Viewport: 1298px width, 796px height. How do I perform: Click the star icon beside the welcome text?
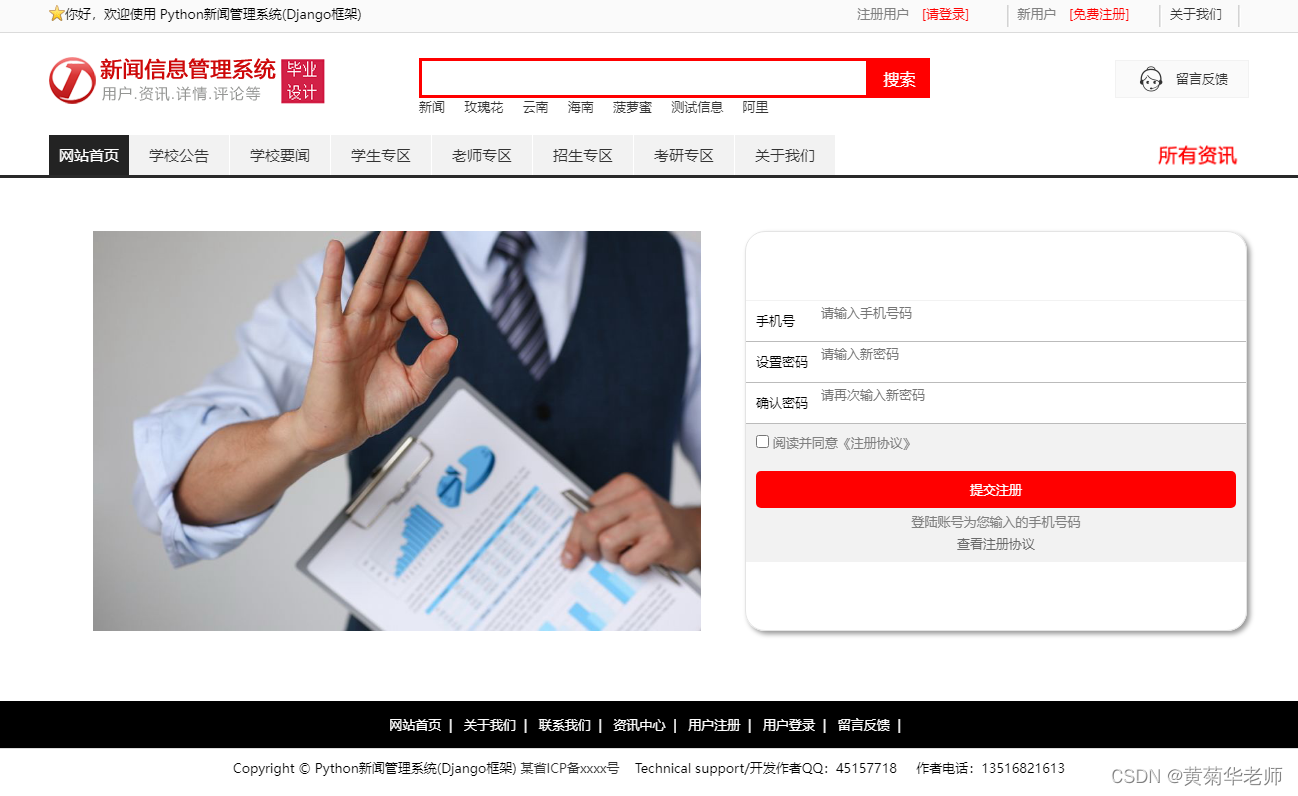(x=56, y=14)
